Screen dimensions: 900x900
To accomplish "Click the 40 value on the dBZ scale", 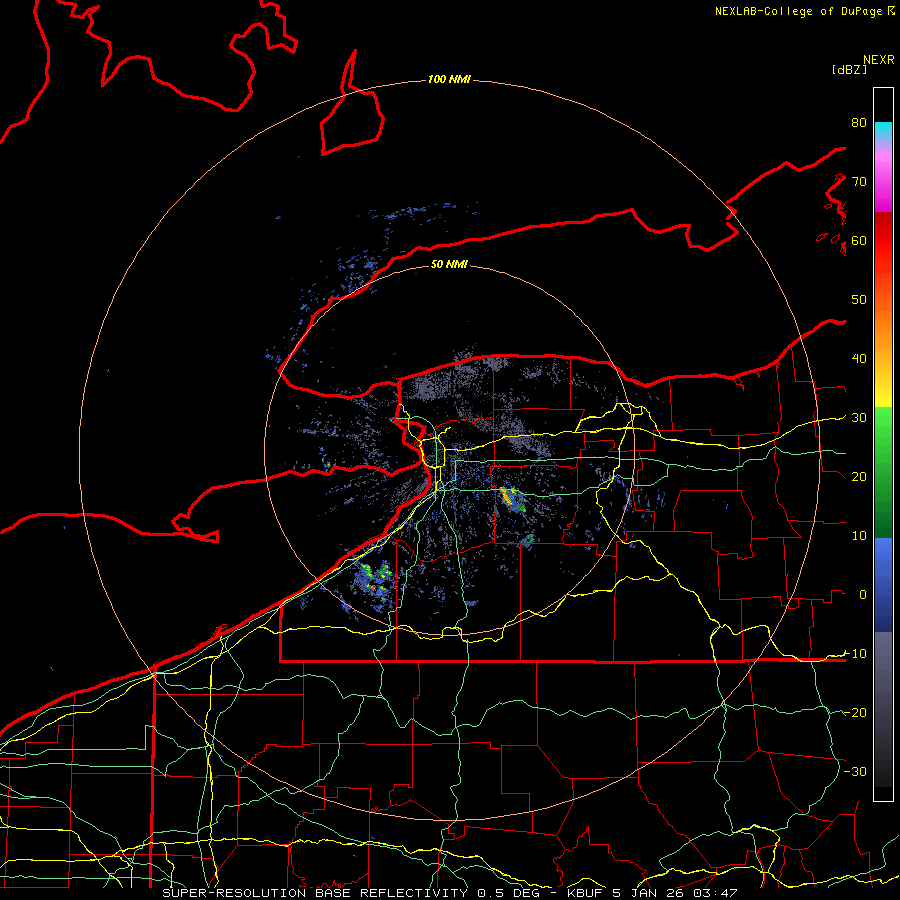I will coord(859,359).
